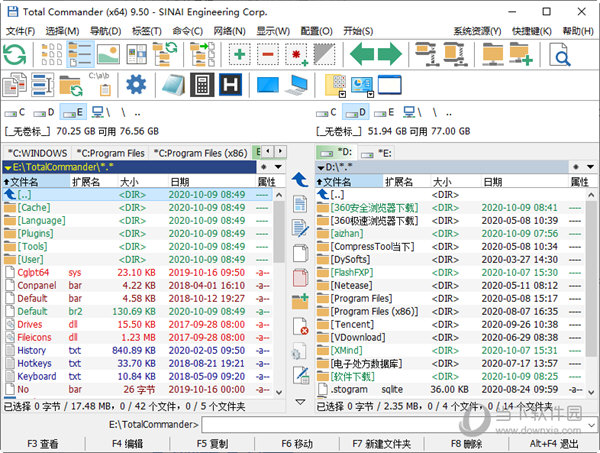The height and width of the screenshot is (453, 600).
Task: Click the F6 移动 button
Action: [297, 444]
